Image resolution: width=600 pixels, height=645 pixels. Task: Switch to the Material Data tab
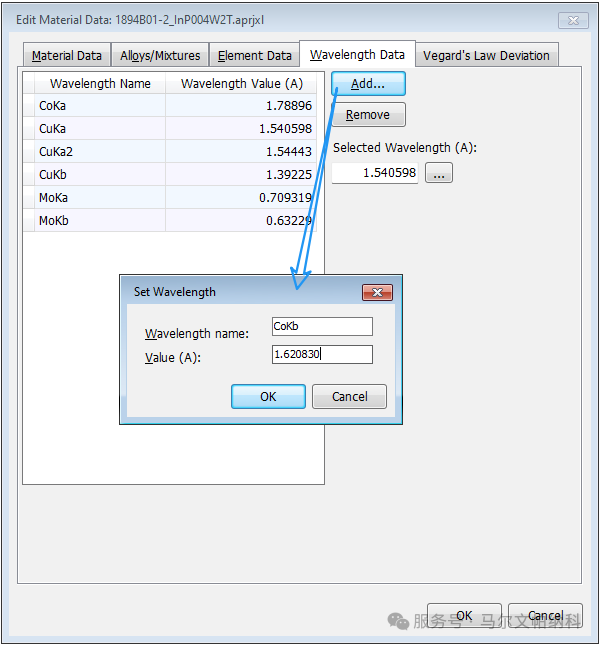click(67, 56)
